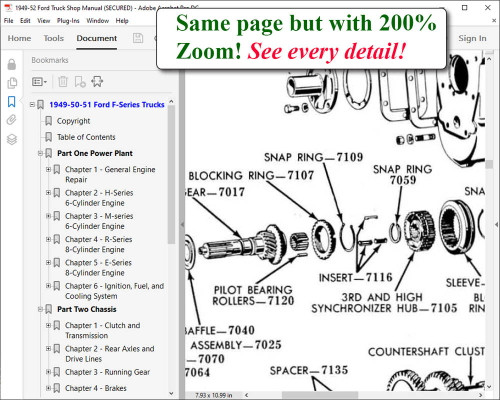This screenshot has height=400, width=500.
Task: Go to the Copyright bookmark
Action: [x=73, y=121]
